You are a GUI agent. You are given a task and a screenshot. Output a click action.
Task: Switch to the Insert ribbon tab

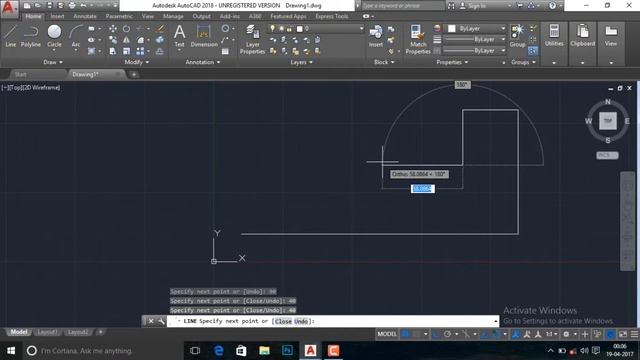tap(57, 16)
